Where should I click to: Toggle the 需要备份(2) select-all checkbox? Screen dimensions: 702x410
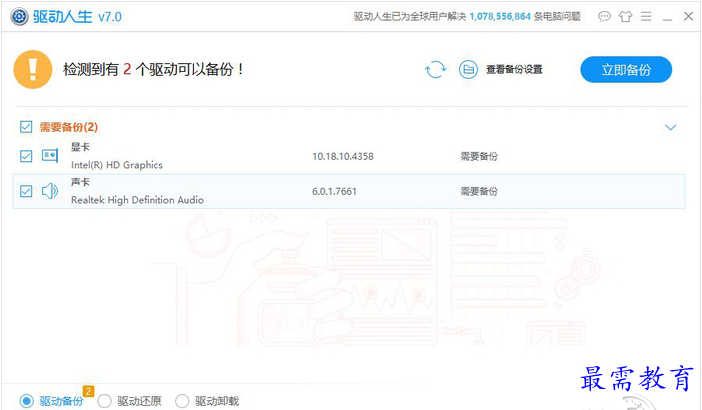point(26,127)
